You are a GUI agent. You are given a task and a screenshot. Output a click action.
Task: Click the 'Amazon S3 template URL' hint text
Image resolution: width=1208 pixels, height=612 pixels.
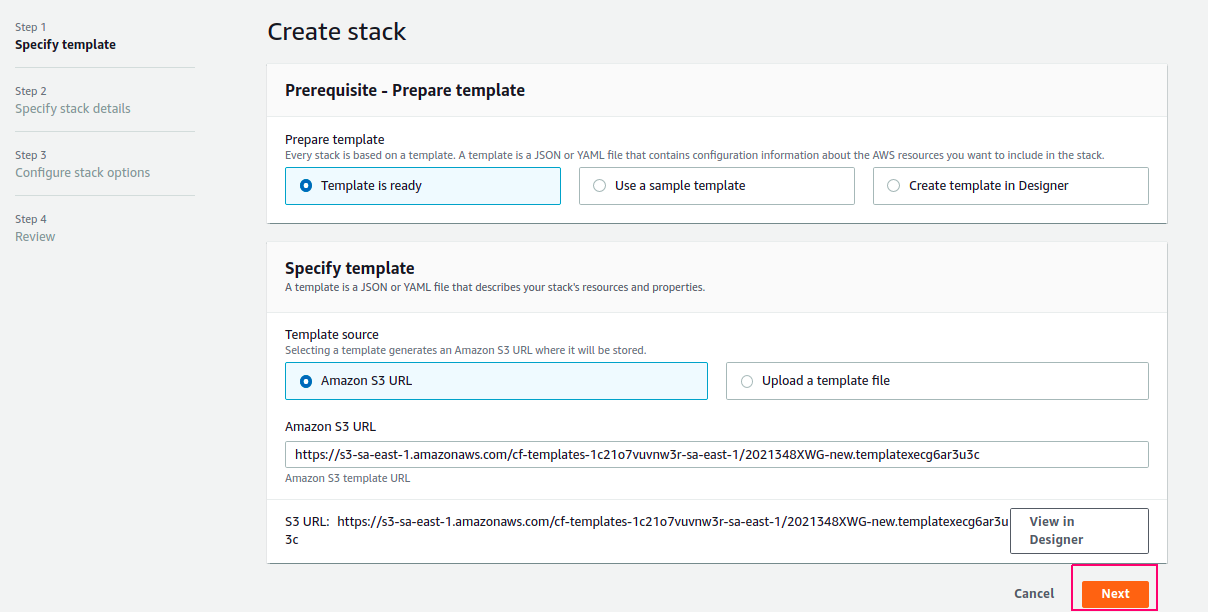(x=348, y=478)
